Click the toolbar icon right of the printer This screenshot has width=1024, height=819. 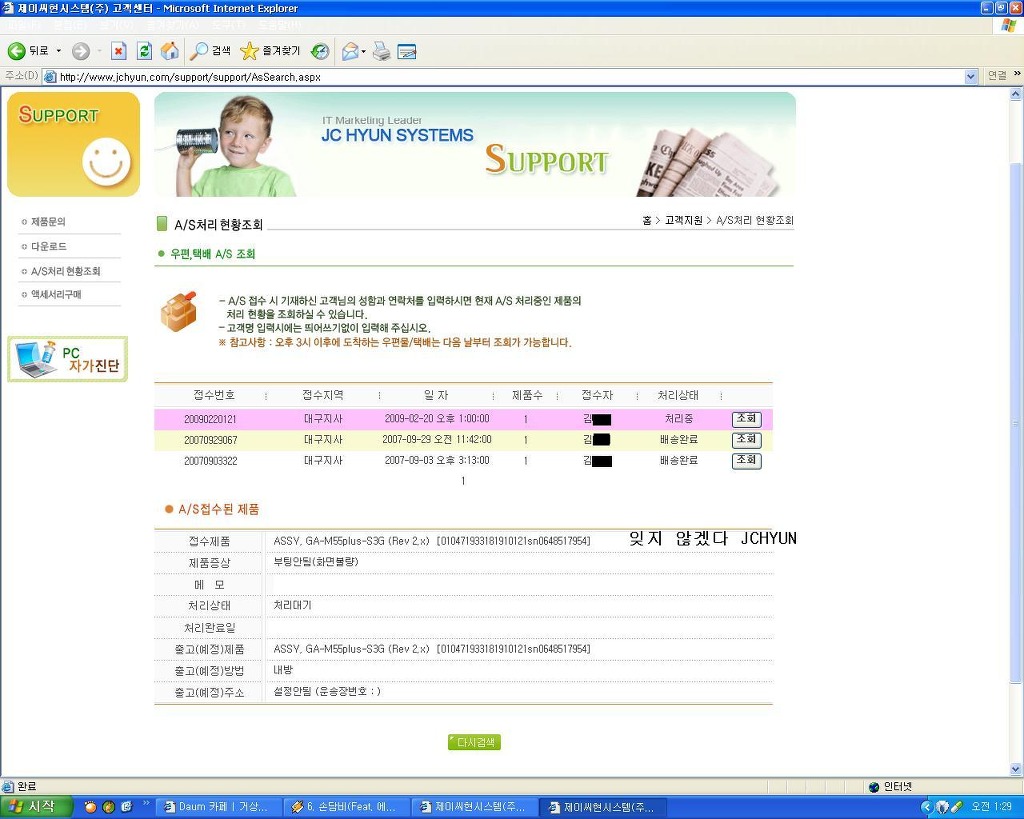[x=406, y=51]
